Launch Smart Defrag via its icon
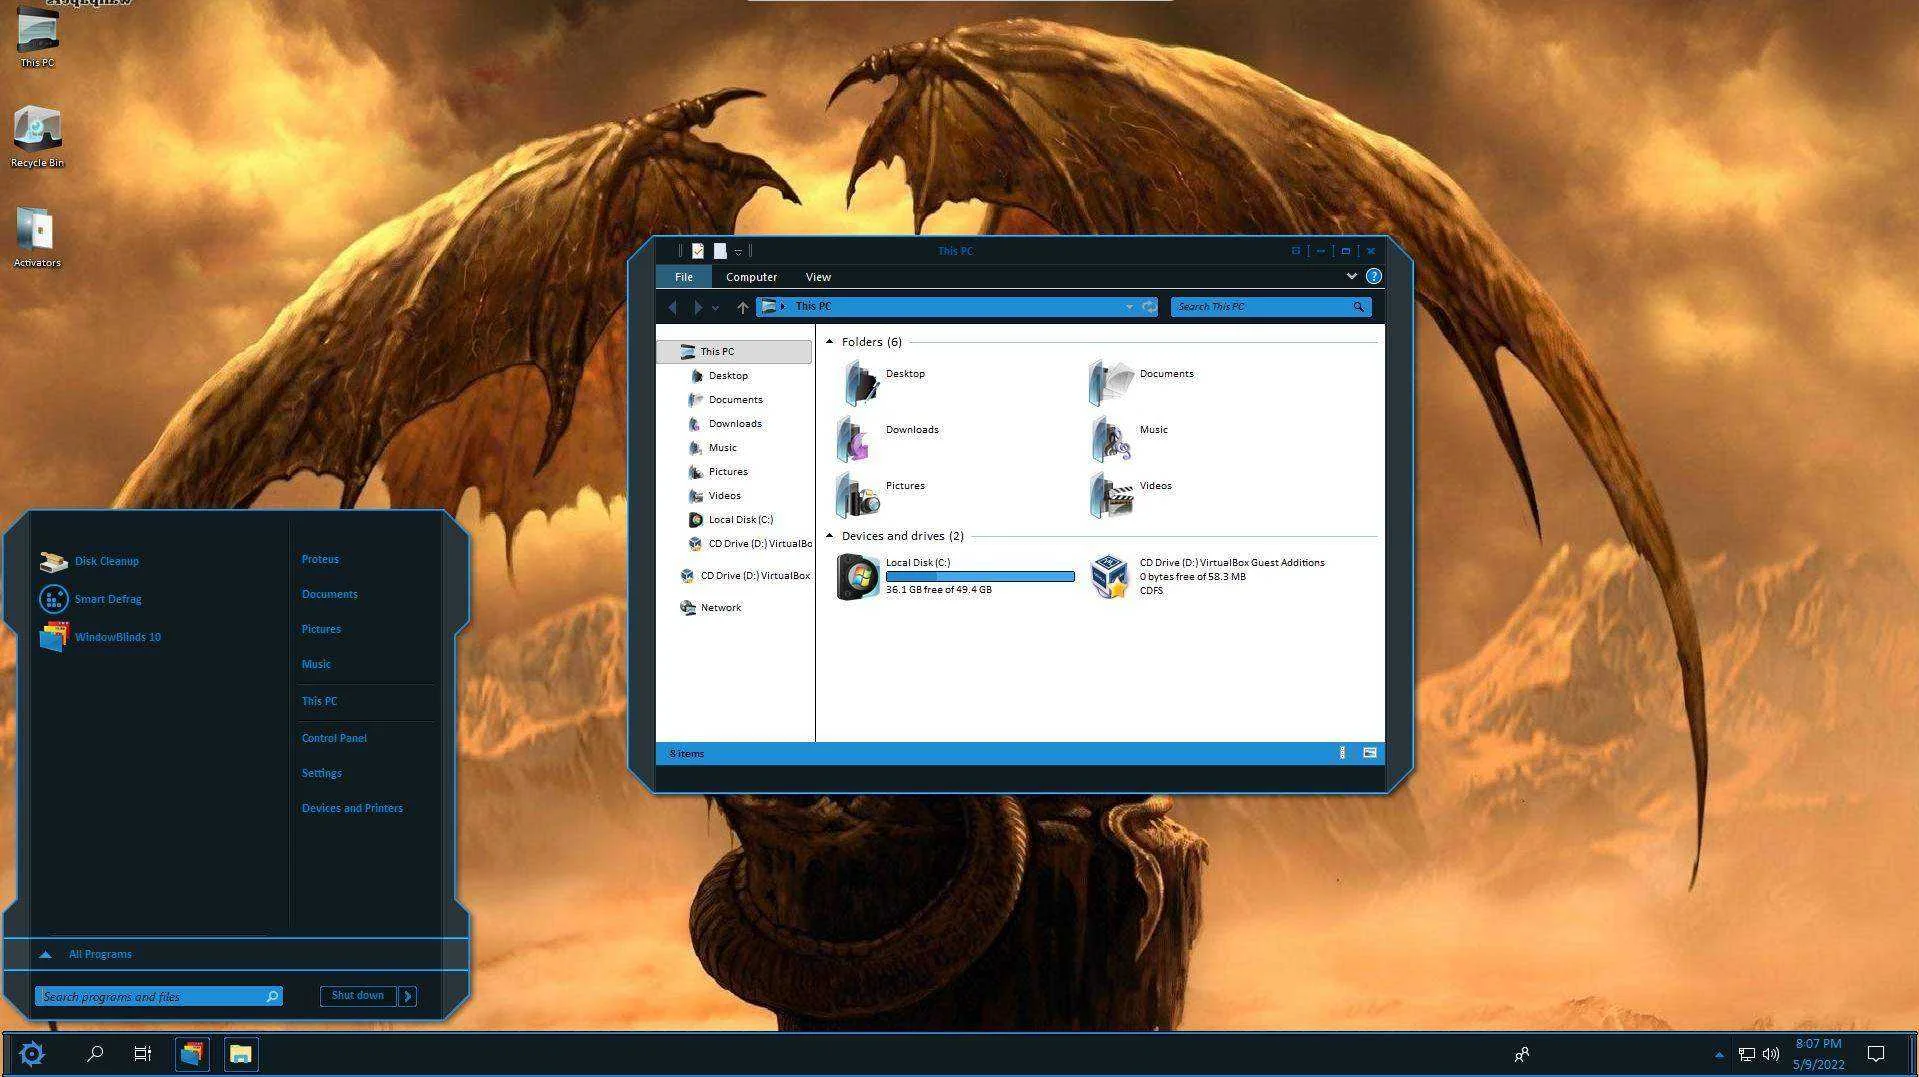This screenshot has height=1077, width=1919. click(x=53, y=599)
